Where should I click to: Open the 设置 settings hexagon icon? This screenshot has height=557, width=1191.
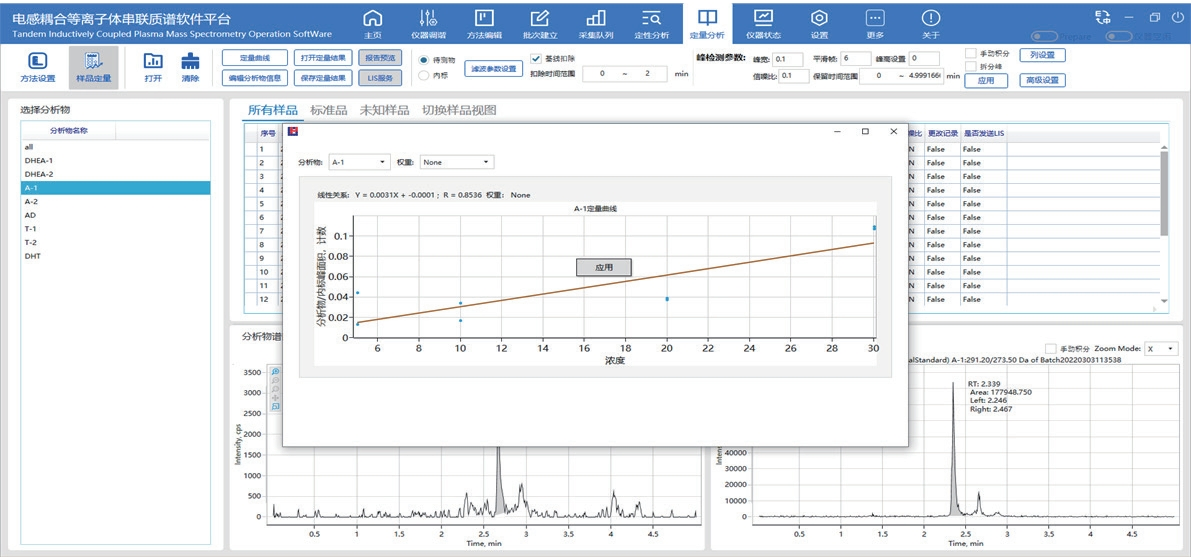(x=819, y=18)
